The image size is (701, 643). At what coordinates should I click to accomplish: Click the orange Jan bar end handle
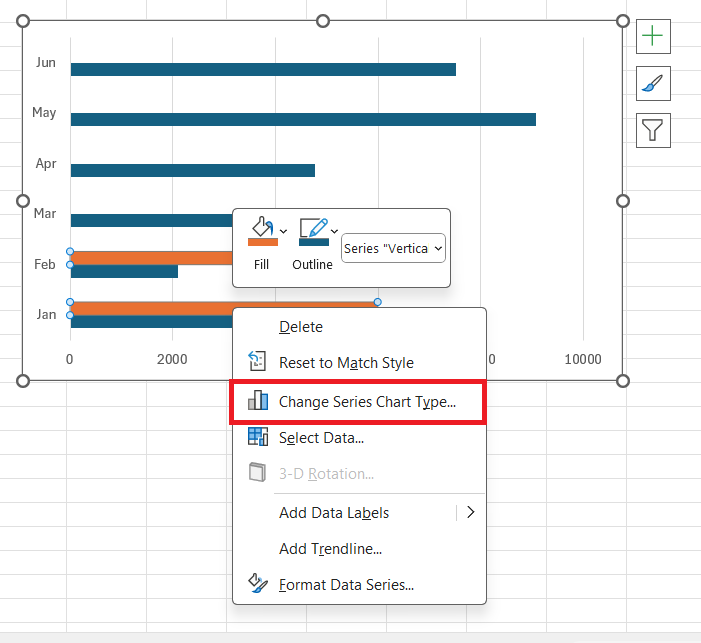(x=378, y=302)
